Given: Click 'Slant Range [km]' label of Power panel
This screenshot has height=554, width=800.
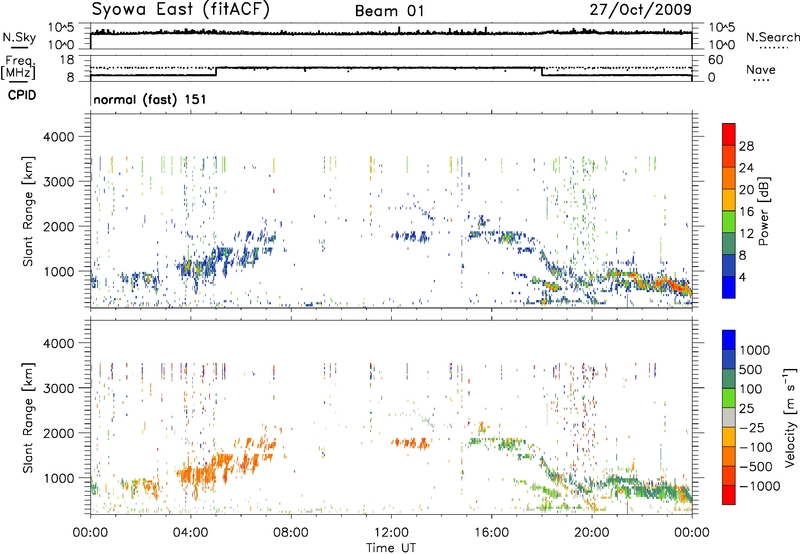Looking at the screenshot, I should coord(28,212).
